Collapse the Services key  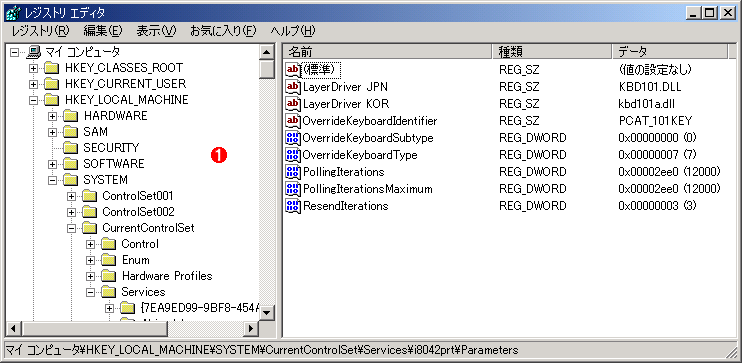point(90,292)
